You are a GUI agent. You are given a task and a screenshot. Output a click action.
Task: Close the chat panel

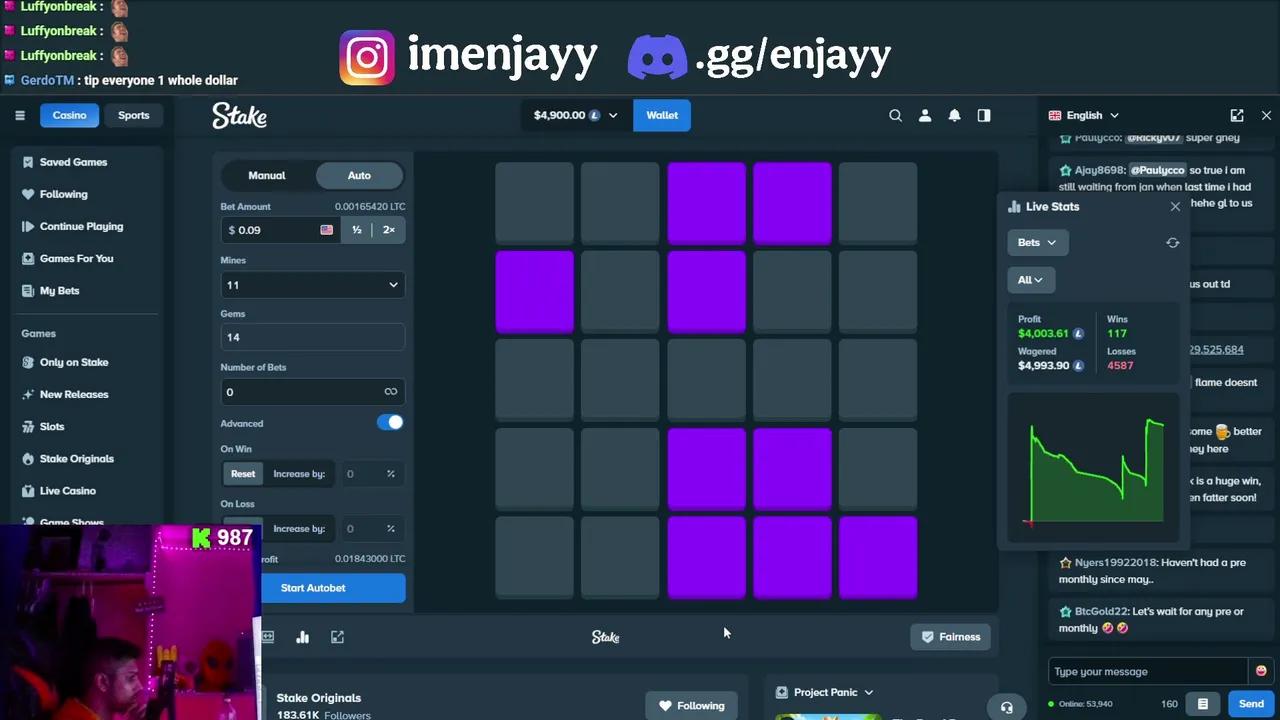(x=1266, y=115)
